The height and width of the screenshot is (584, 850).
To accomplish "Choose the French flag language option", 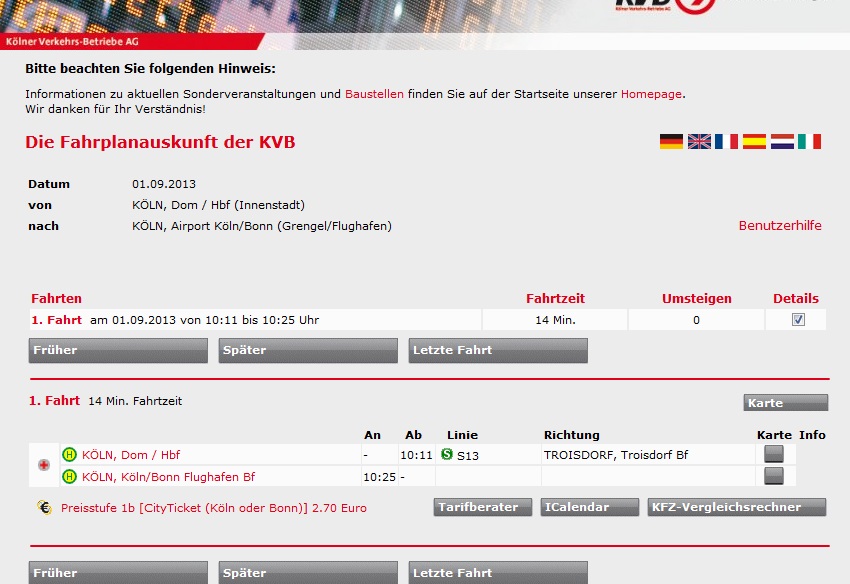I will pyautogui.click(x=727, y=142).
